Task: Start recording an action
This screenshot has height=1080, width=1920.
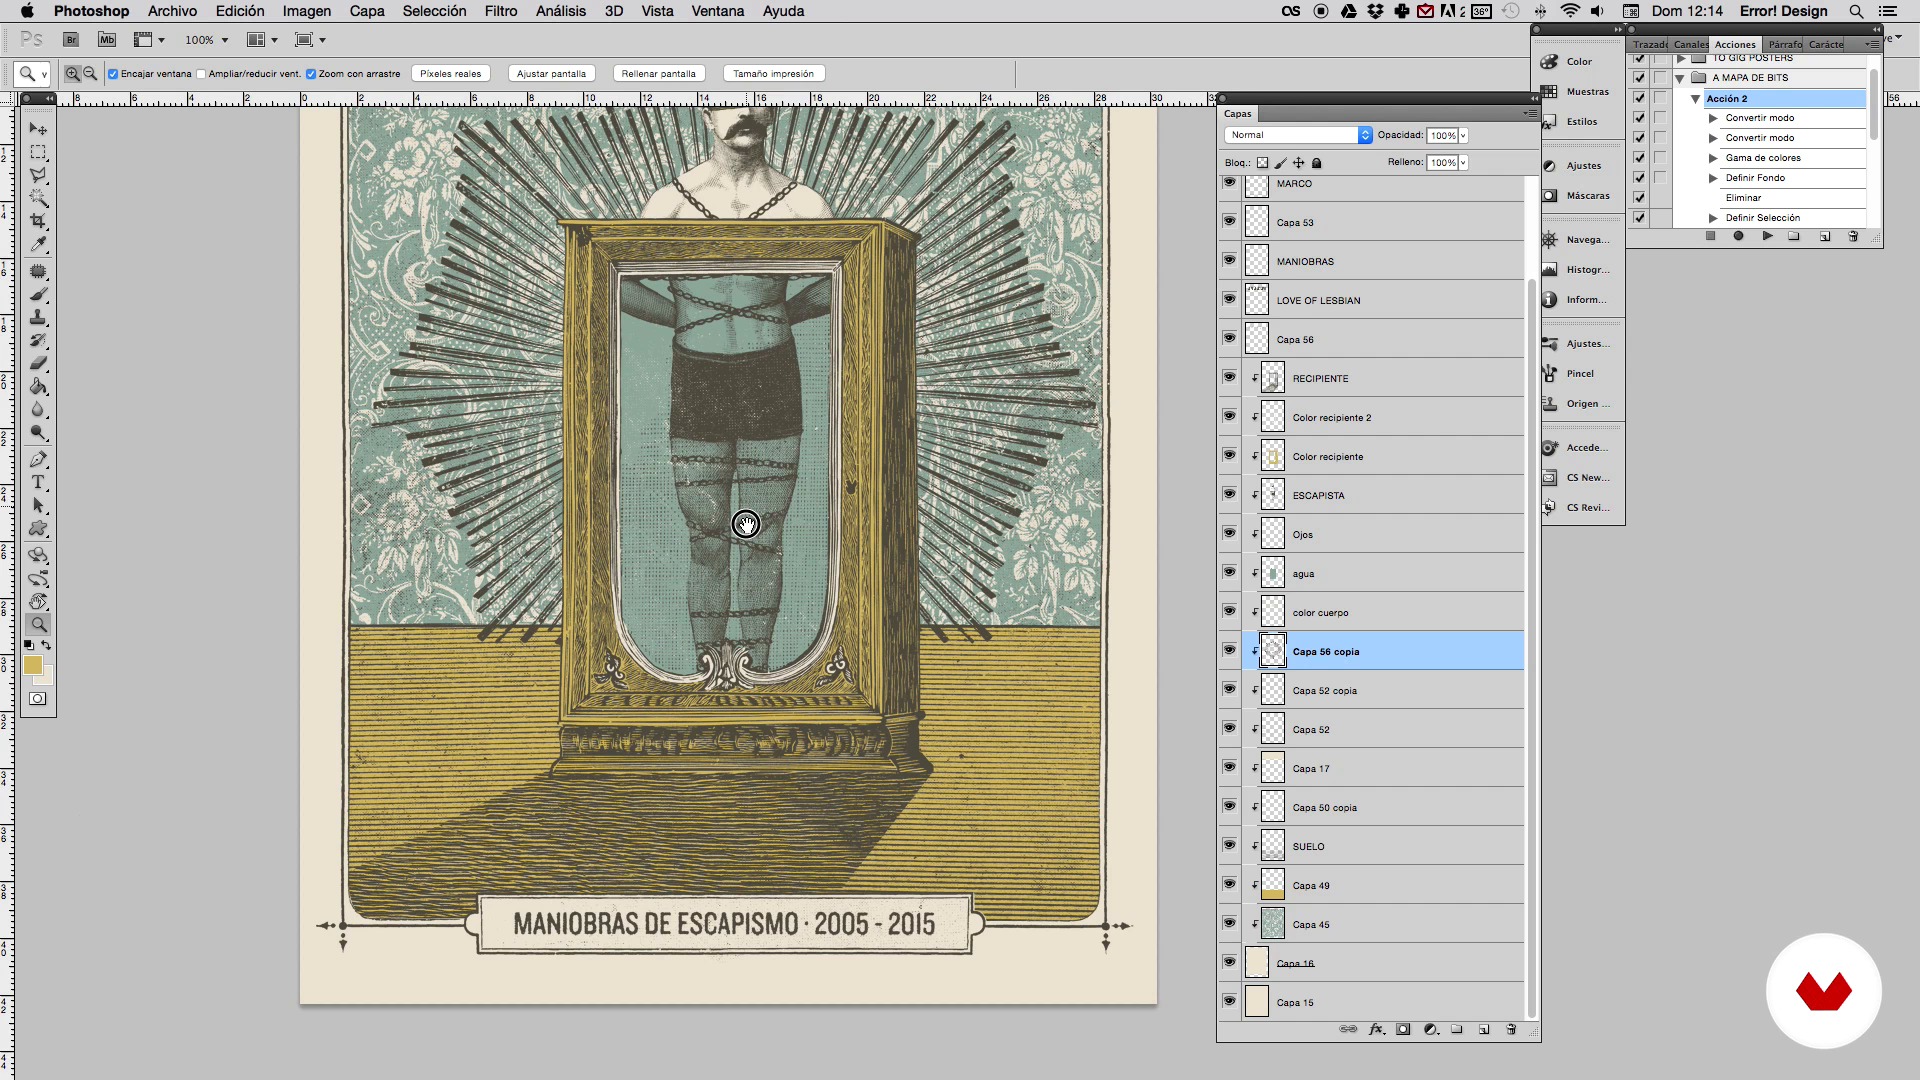Action: (1738, 236)
